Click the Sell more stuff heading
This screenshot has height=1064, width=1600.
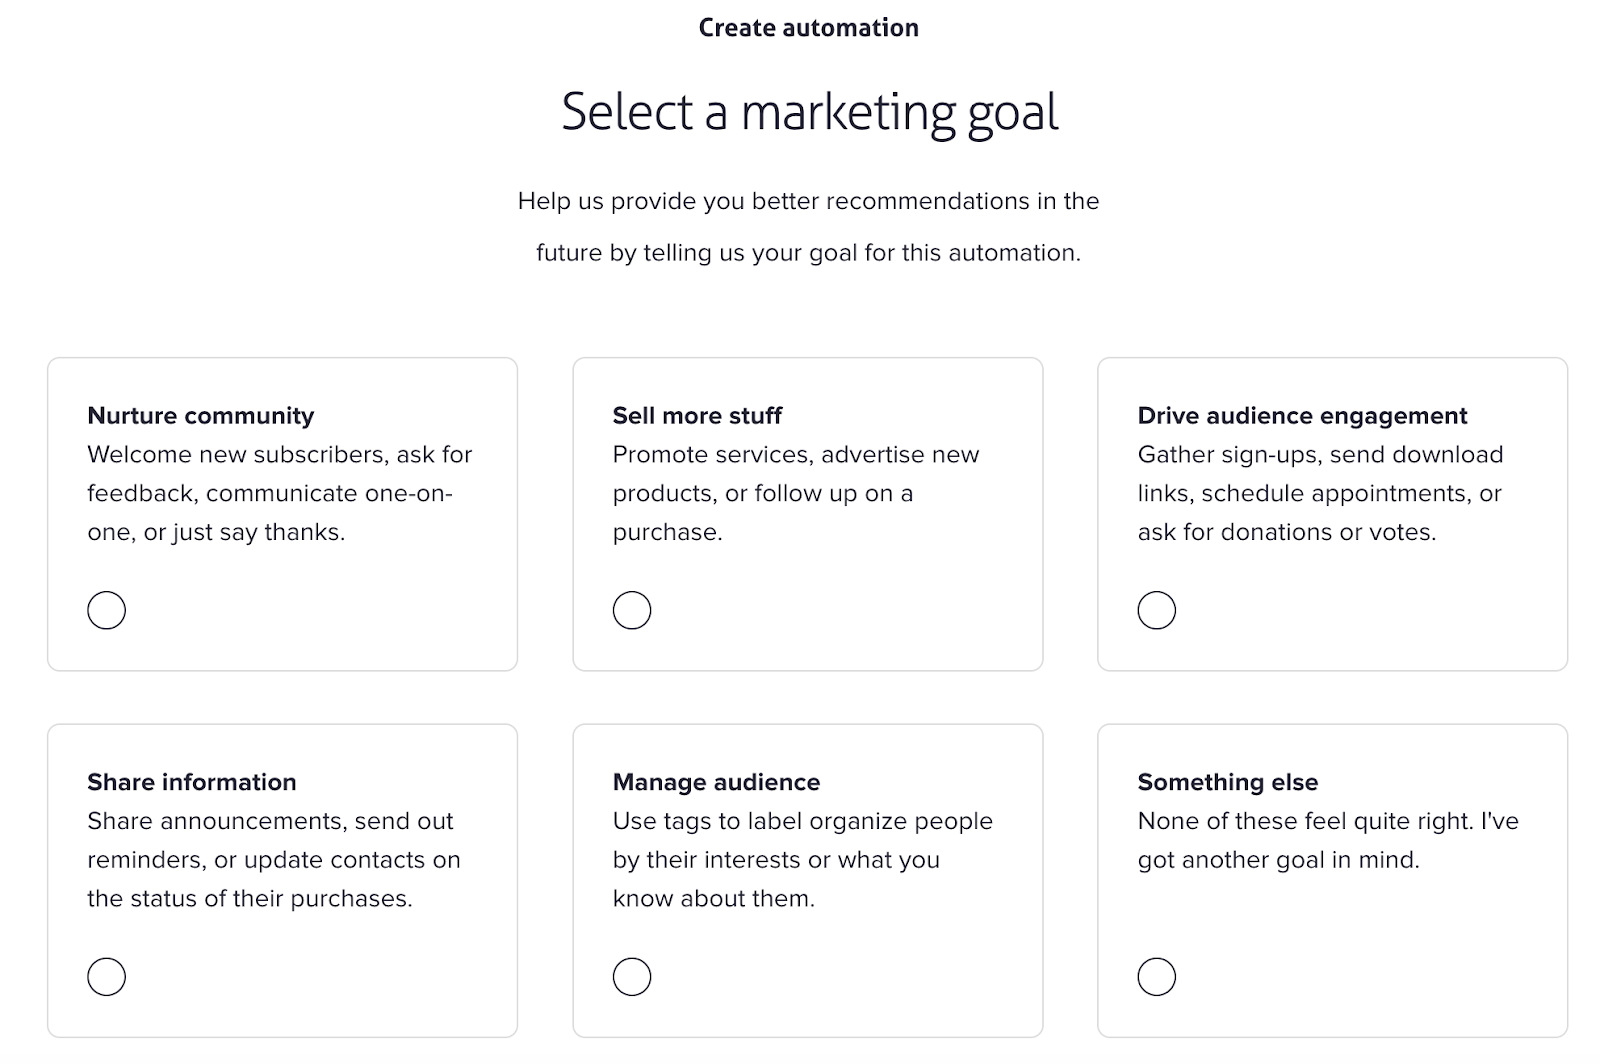(697, 415)
